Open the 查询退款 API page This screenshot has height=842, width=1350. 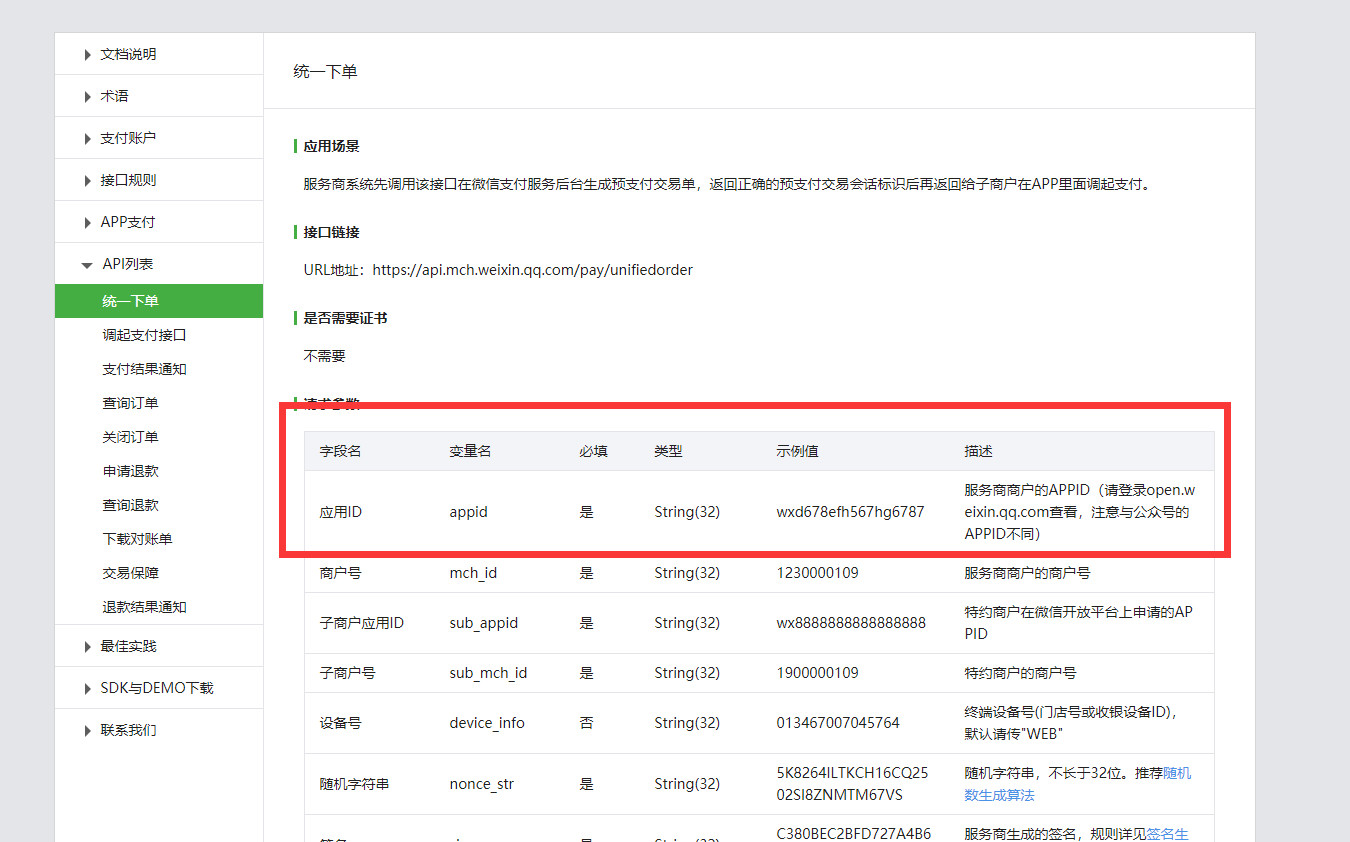pyautogui.click(x=130, y=505)
